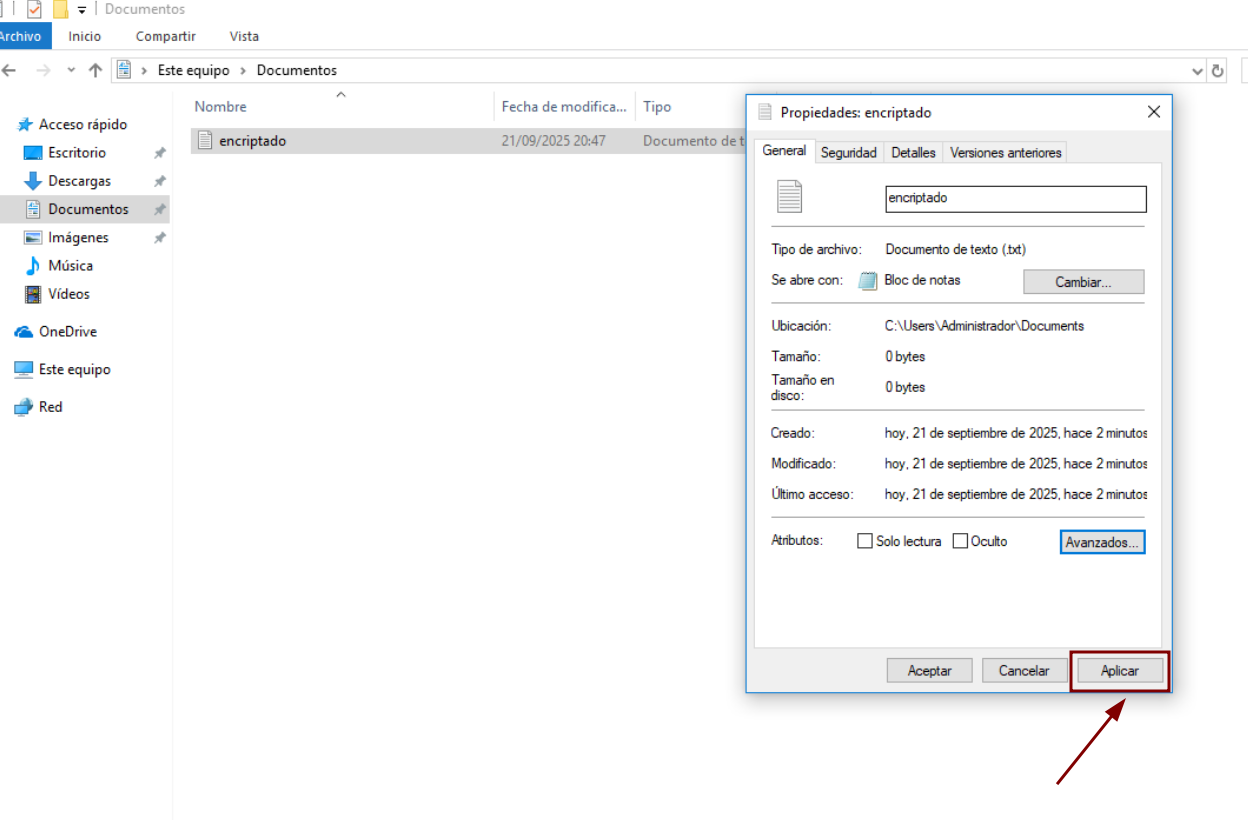Select the General tab
The height and width of the screenshot is (820, 1248).
[784, 150]
